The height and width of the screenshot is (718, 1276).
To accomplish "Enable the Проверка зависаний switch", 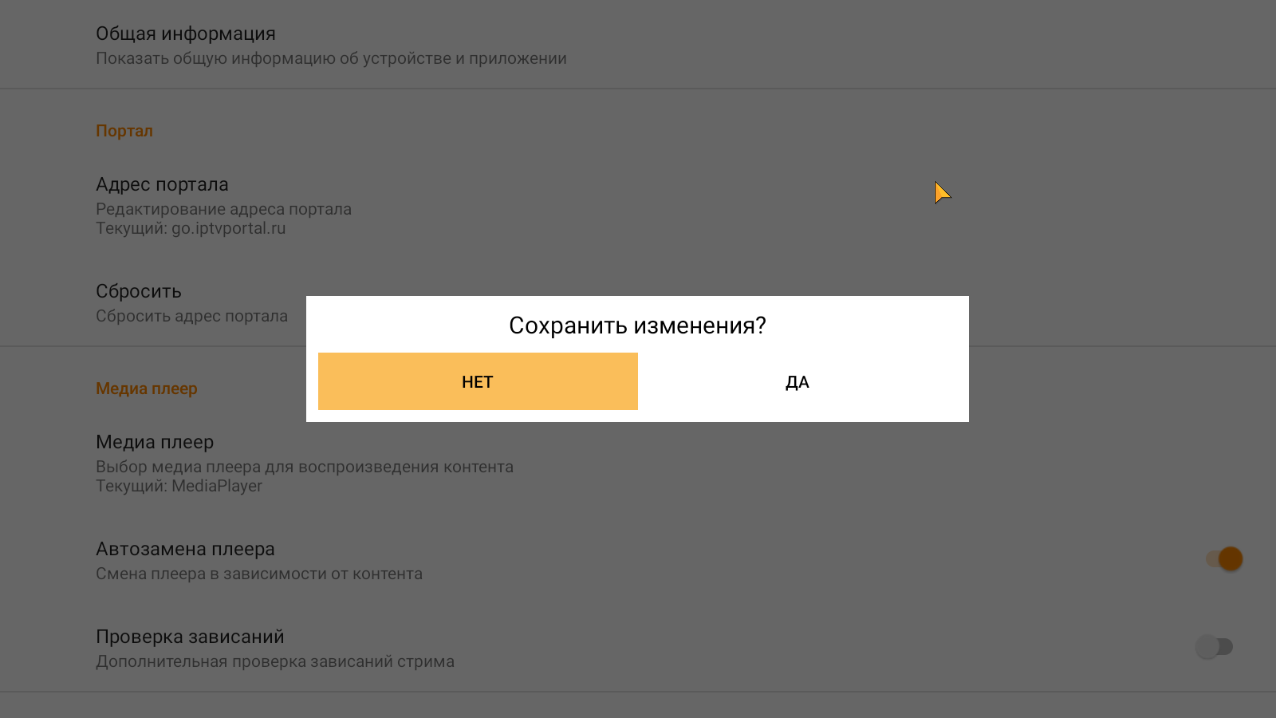I will [x=1214, y=647].
